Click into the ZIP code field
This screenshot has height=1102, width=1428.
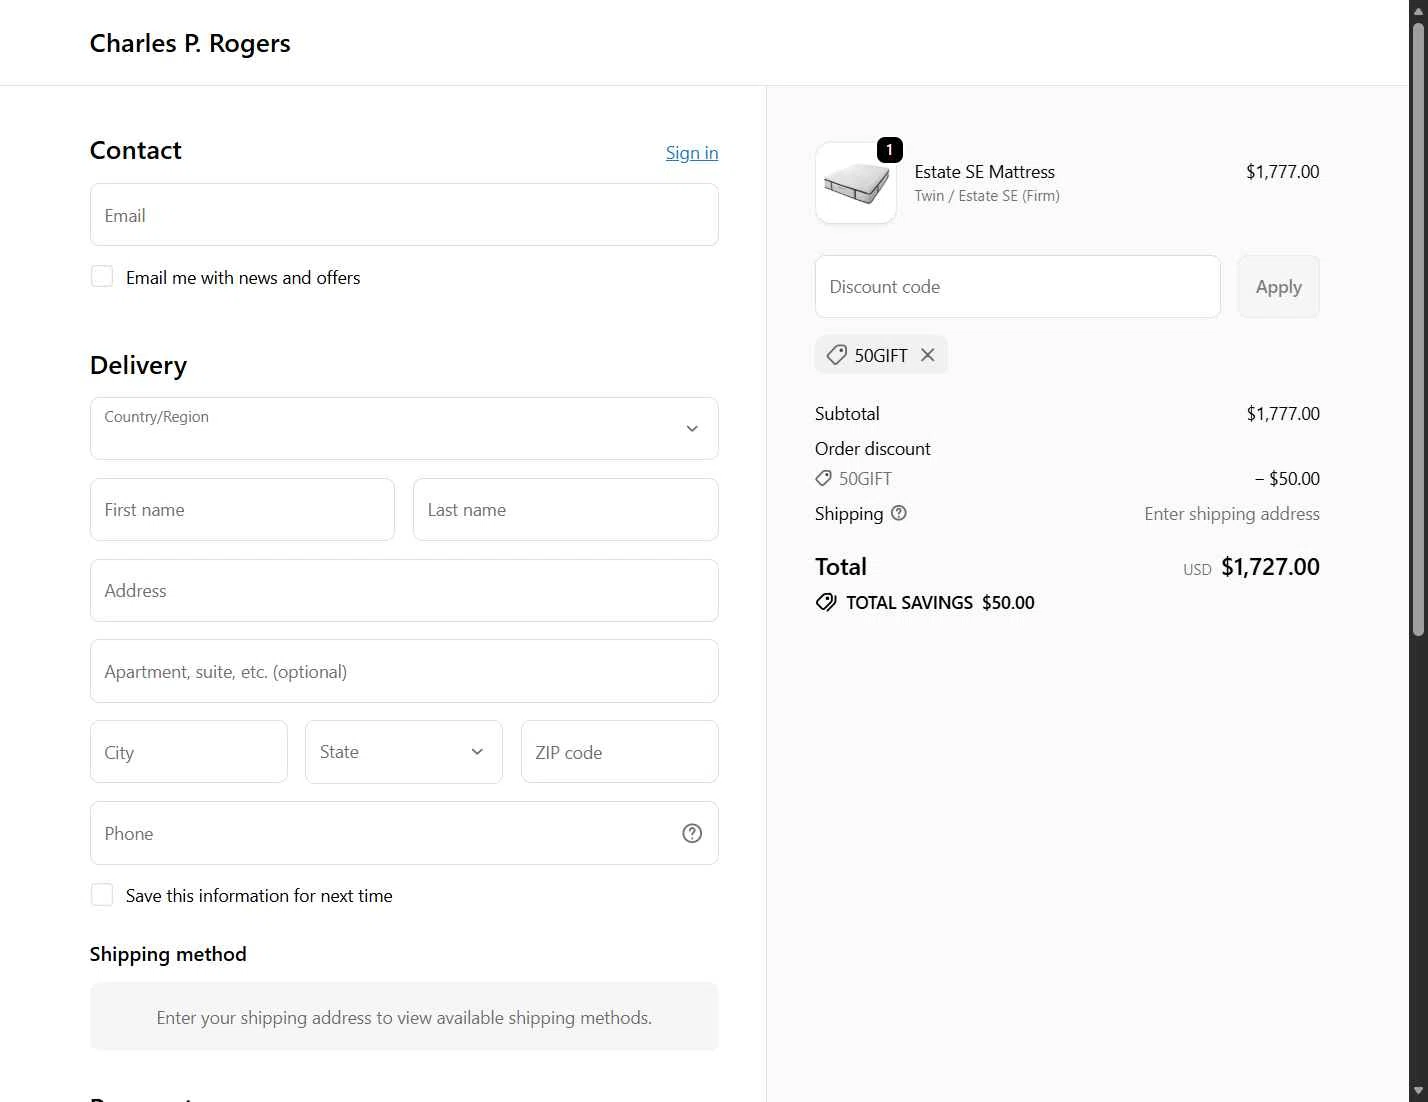(x=620, y=752)
